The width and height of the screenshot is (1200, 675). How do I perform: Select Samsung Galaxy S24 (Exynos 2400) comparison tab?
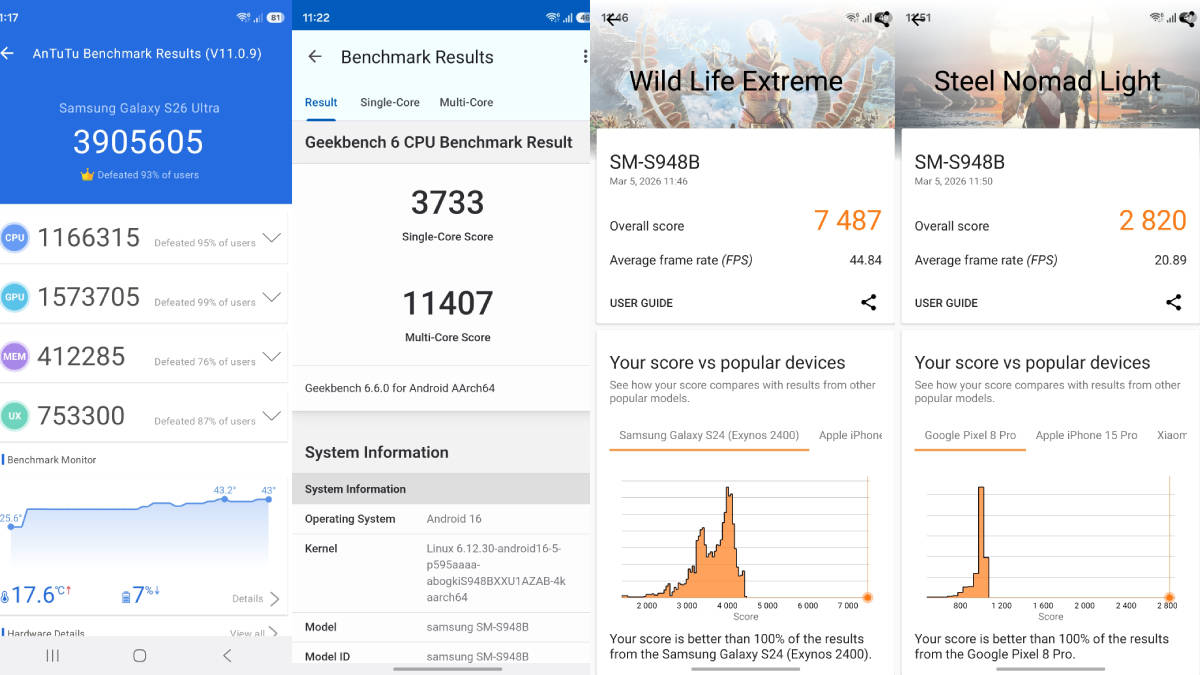coord(709,435)
